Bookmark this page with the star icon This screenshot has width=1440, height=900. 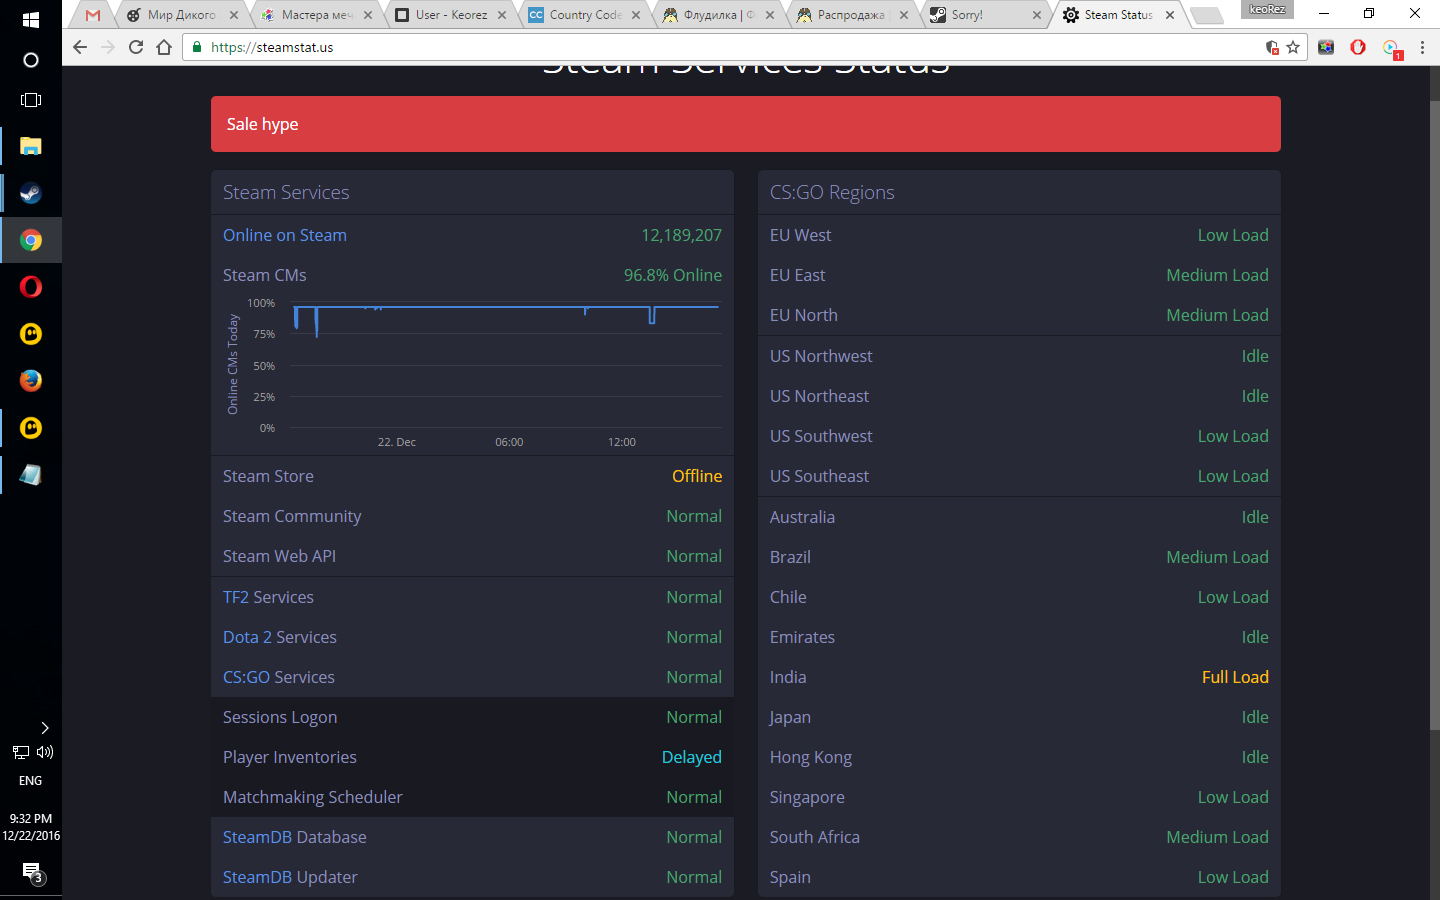click(1293, 47)
